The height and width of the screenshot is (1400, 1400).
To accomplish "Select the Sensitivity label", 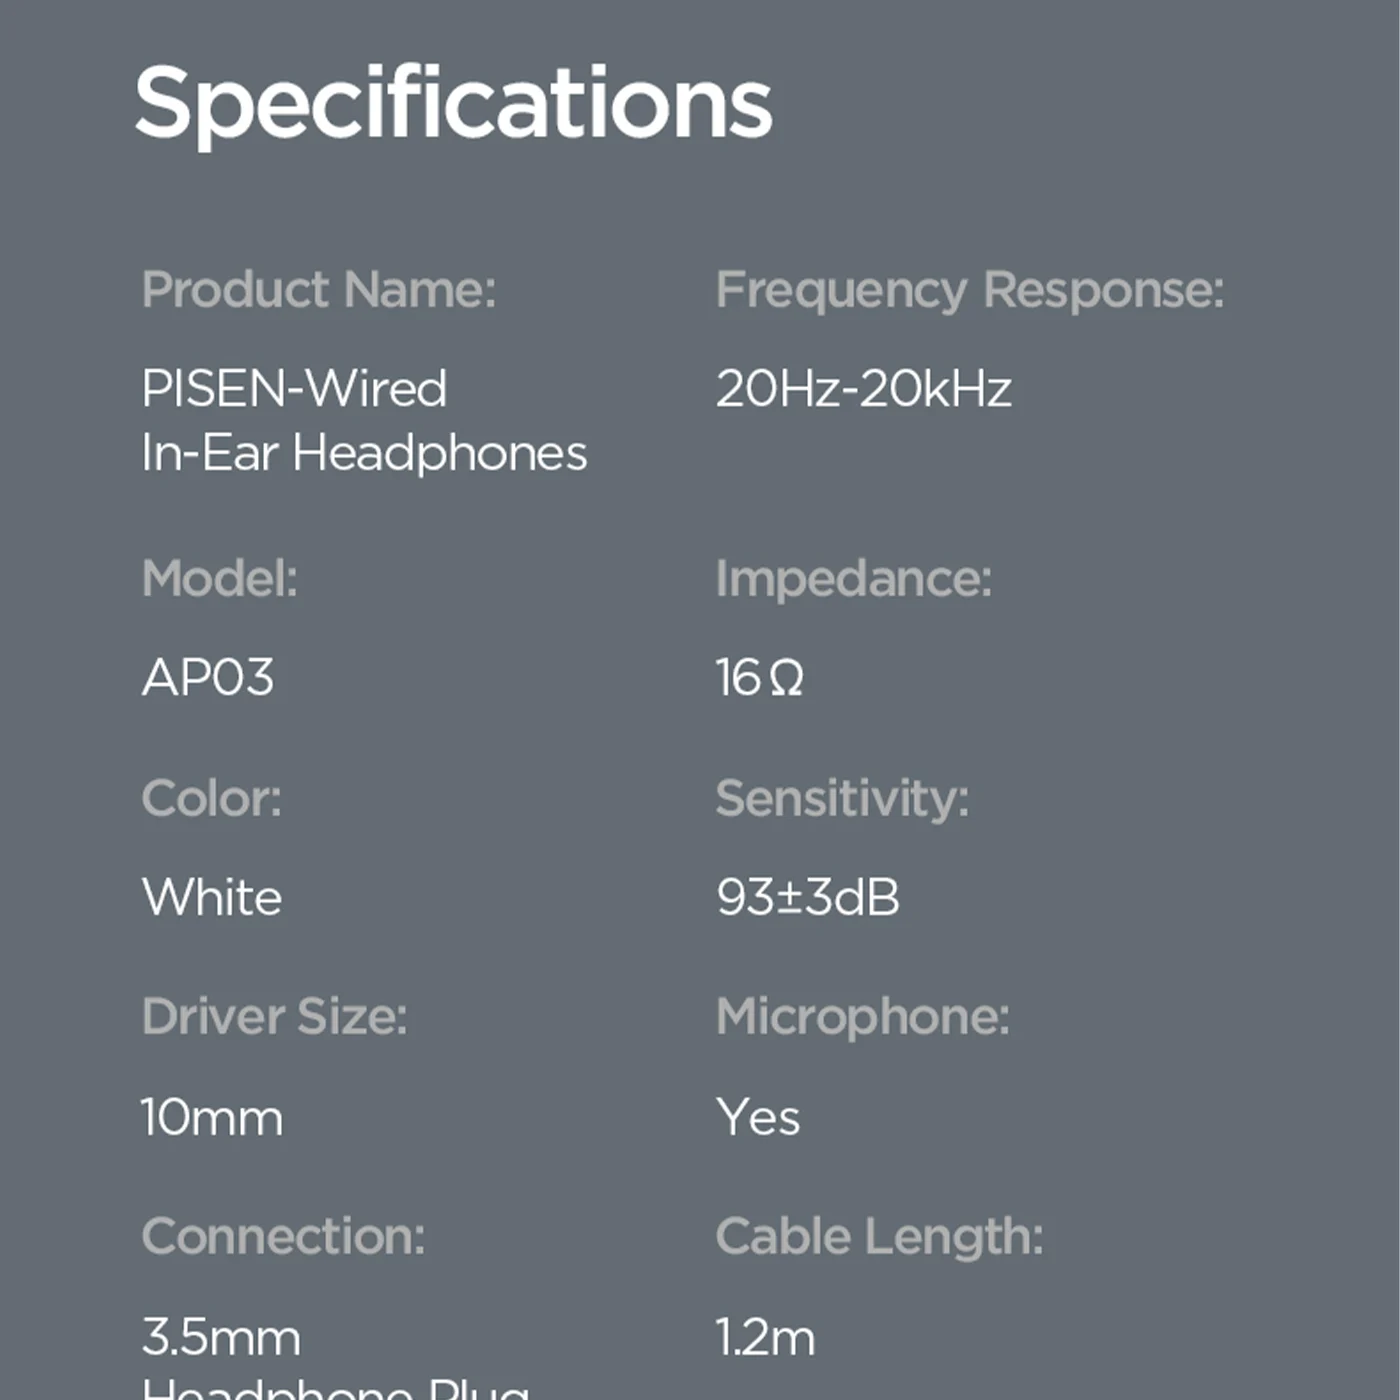I will click(842, 798).
